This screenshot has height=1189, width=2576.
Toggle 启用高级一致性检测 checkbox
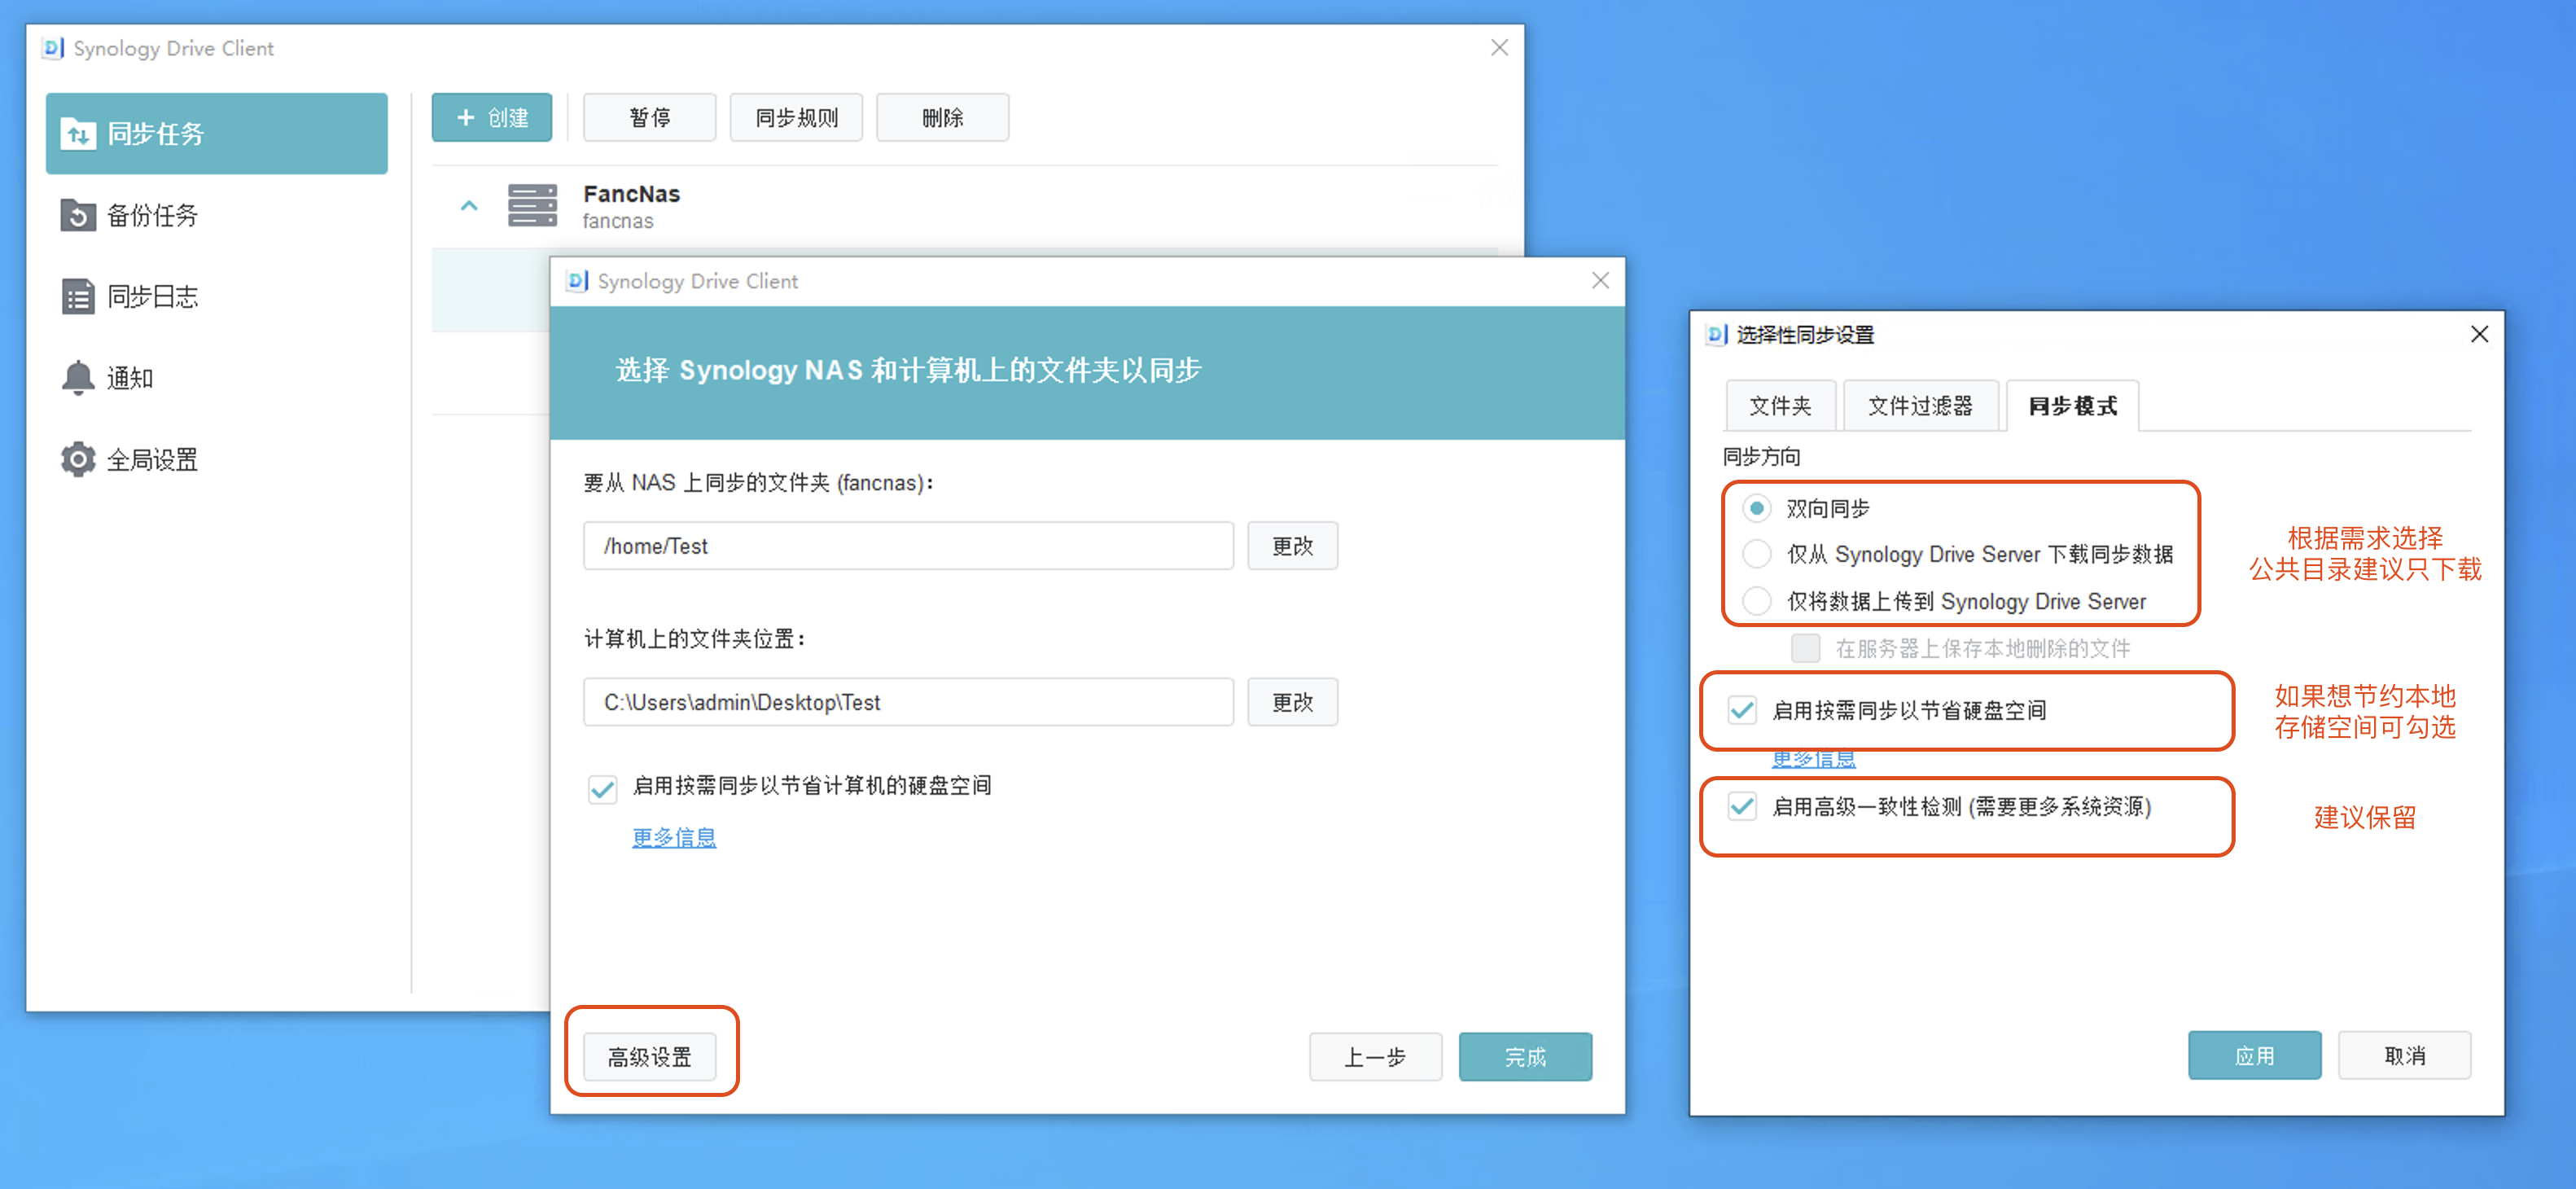[1742, 806]
